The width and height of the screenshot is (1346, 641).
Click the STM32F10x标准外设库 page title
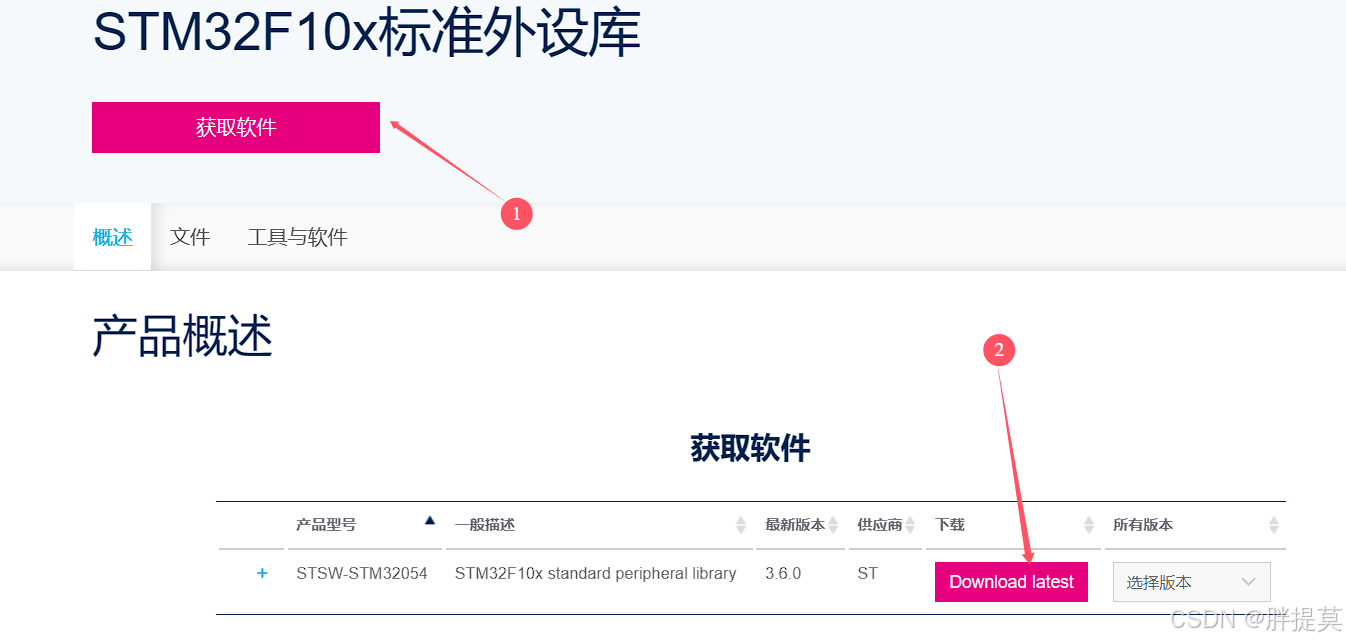tap(366, 33)
